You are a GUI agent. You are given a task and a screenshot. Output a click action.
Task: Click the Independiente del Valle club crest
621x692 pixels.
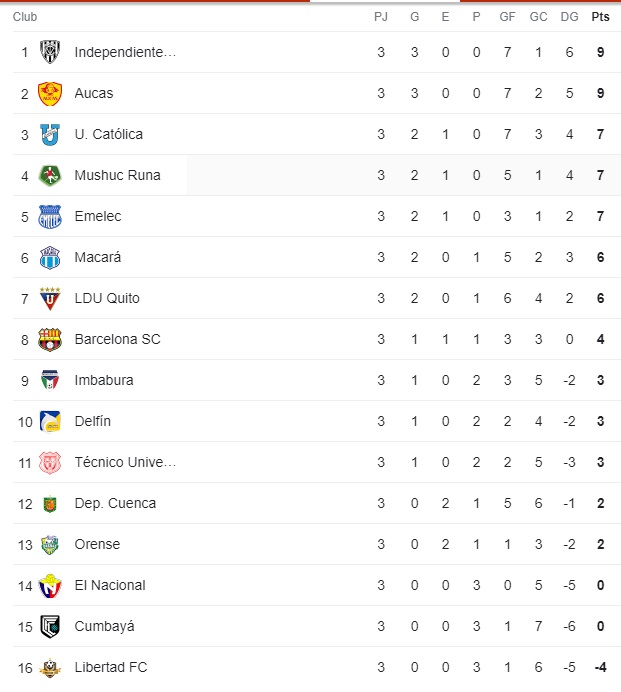[x=50, y=52]
